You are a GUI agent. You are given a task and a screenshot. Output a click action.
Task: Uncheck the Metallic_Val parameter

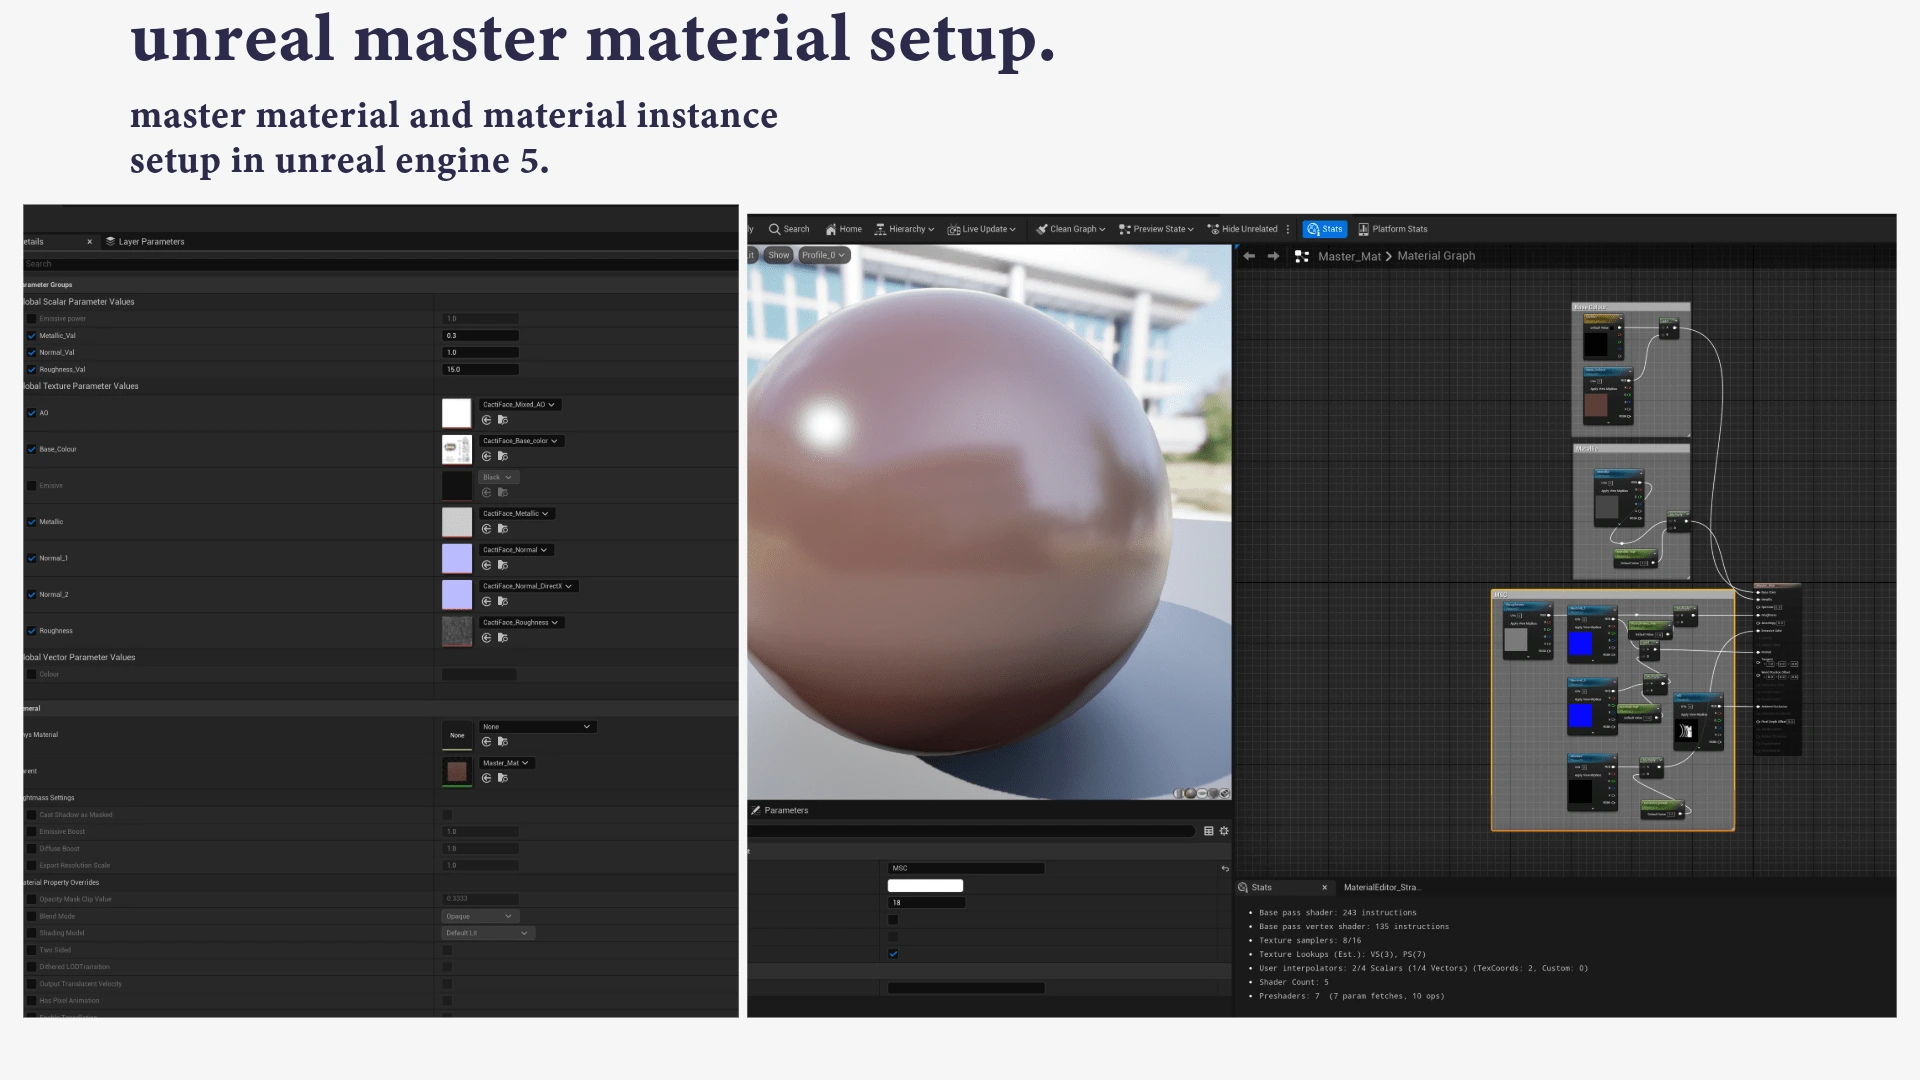coord(32,336)
